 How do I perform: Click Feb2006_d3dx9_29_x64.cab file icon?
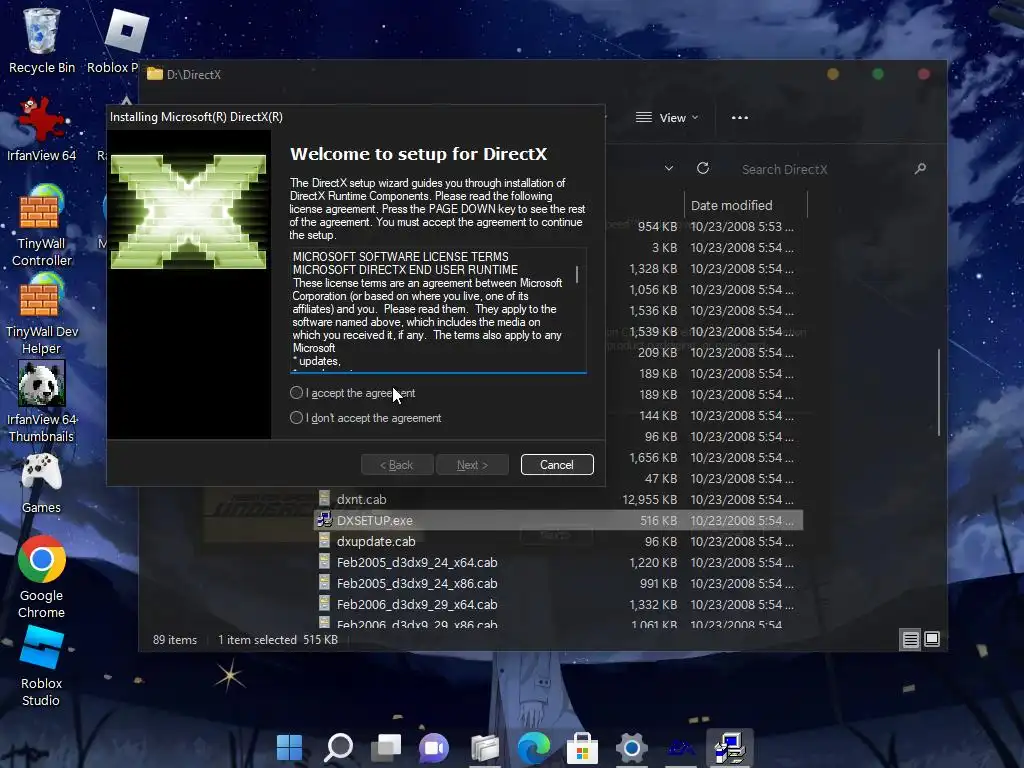coord(324,603)
